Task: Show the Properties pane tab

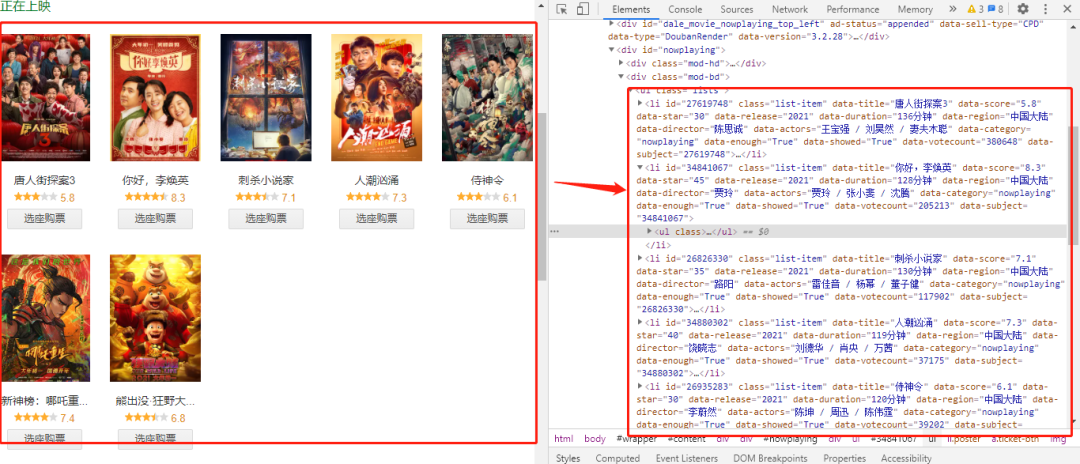Action: [x=844, y=458]
